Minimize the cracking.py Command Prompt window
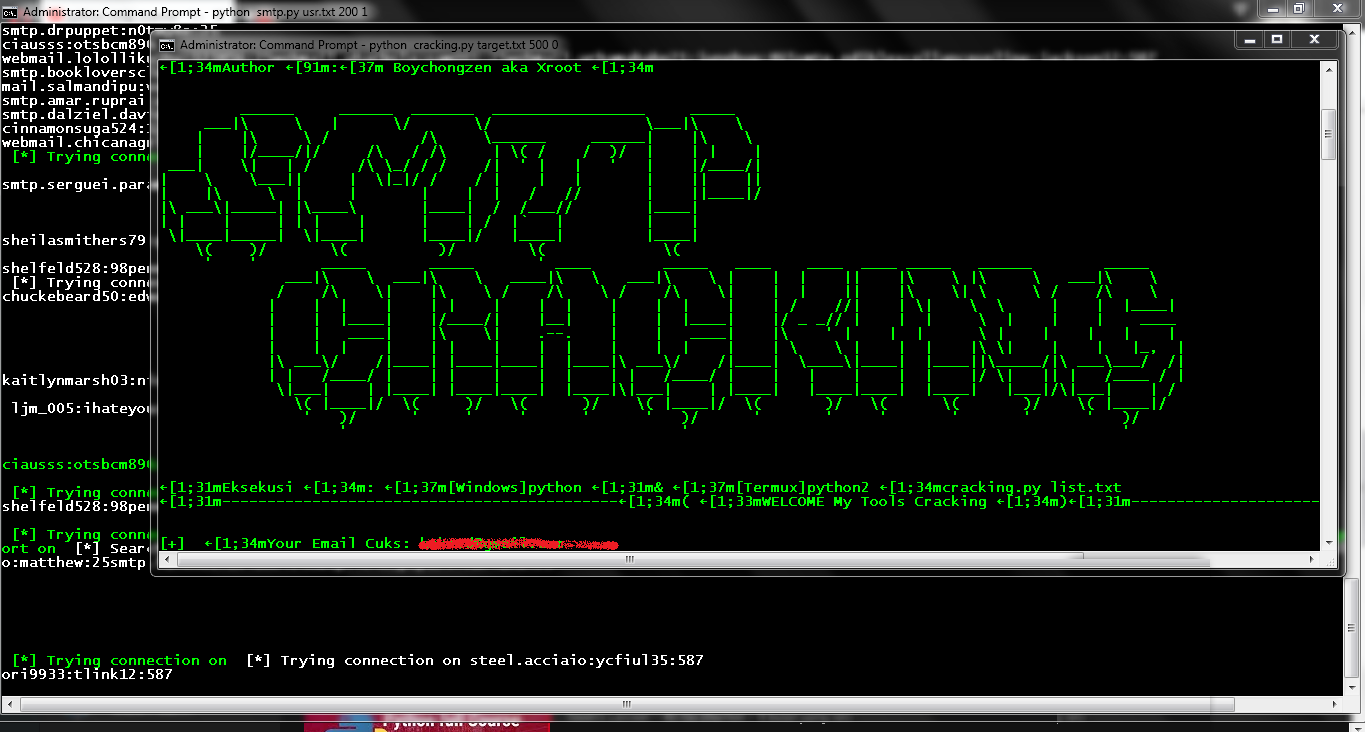The height and width of the screenshot is (732, 1365). tap(1250, 39)
